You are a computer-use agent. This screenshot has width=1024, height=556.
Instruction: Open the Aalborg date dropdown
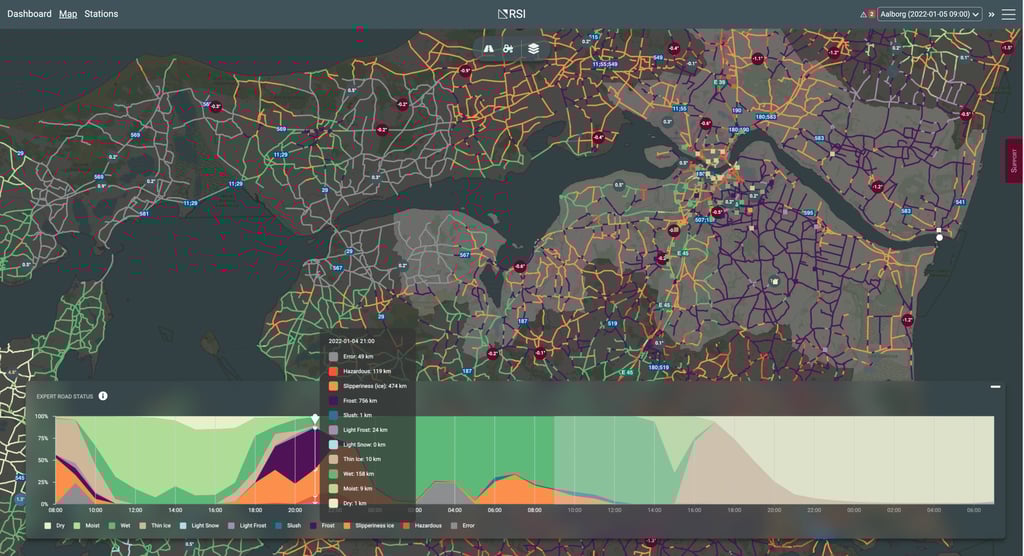point(929,14)
